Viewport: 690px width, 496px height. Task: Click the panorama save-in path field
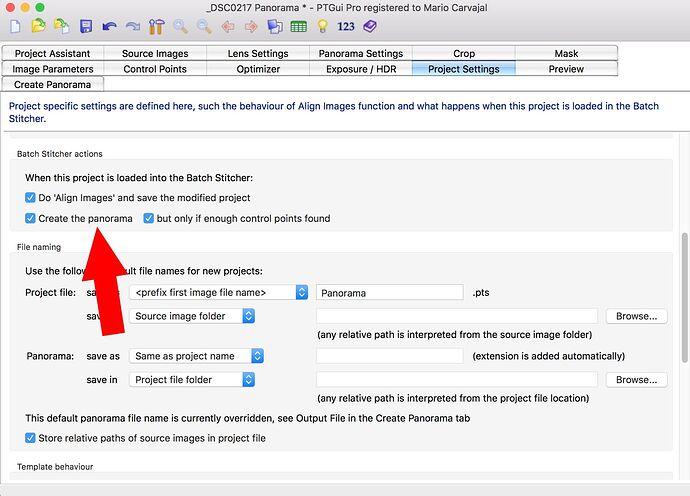(457, 379)
